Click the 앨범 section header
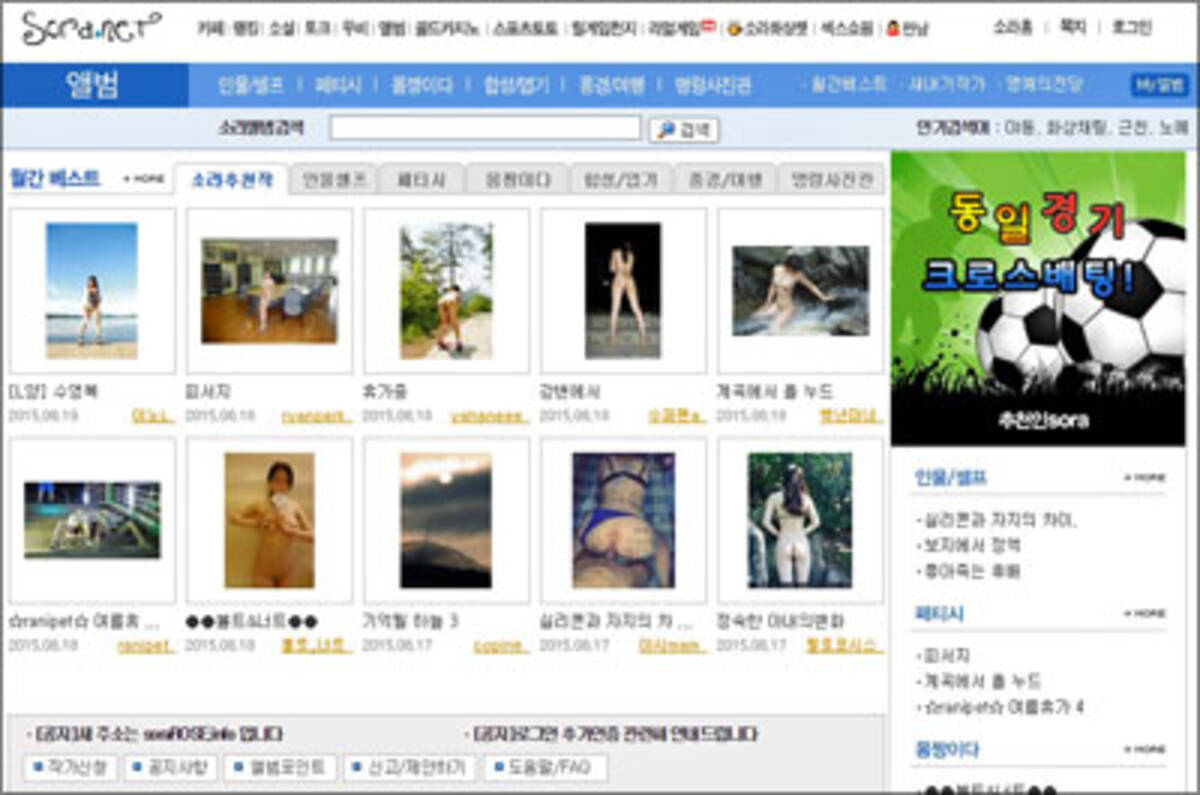Viewport: 1200px width, 795px height. (x=94, y=85)
